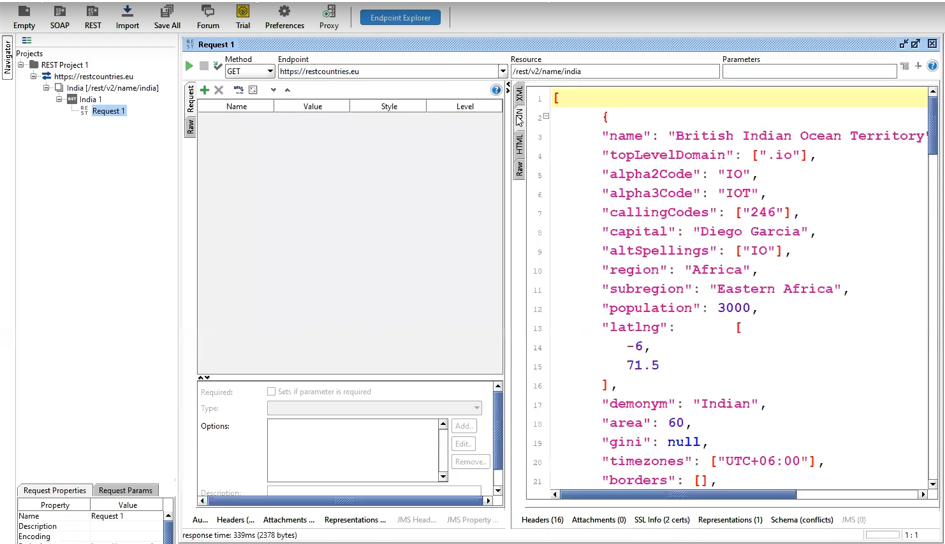Open the HTTP Method dropdown
Viewport: 945px width, 544px height.
pos(250,71)
